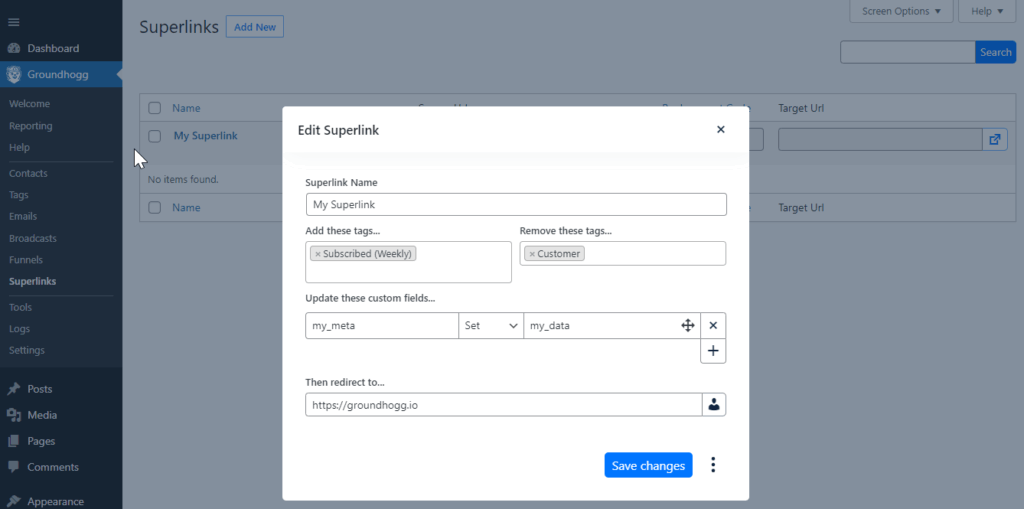The width and height of the screenshot is (1024, 509).
Task: Open Groundhogg Help submenu item
Action: pos(20,147)
